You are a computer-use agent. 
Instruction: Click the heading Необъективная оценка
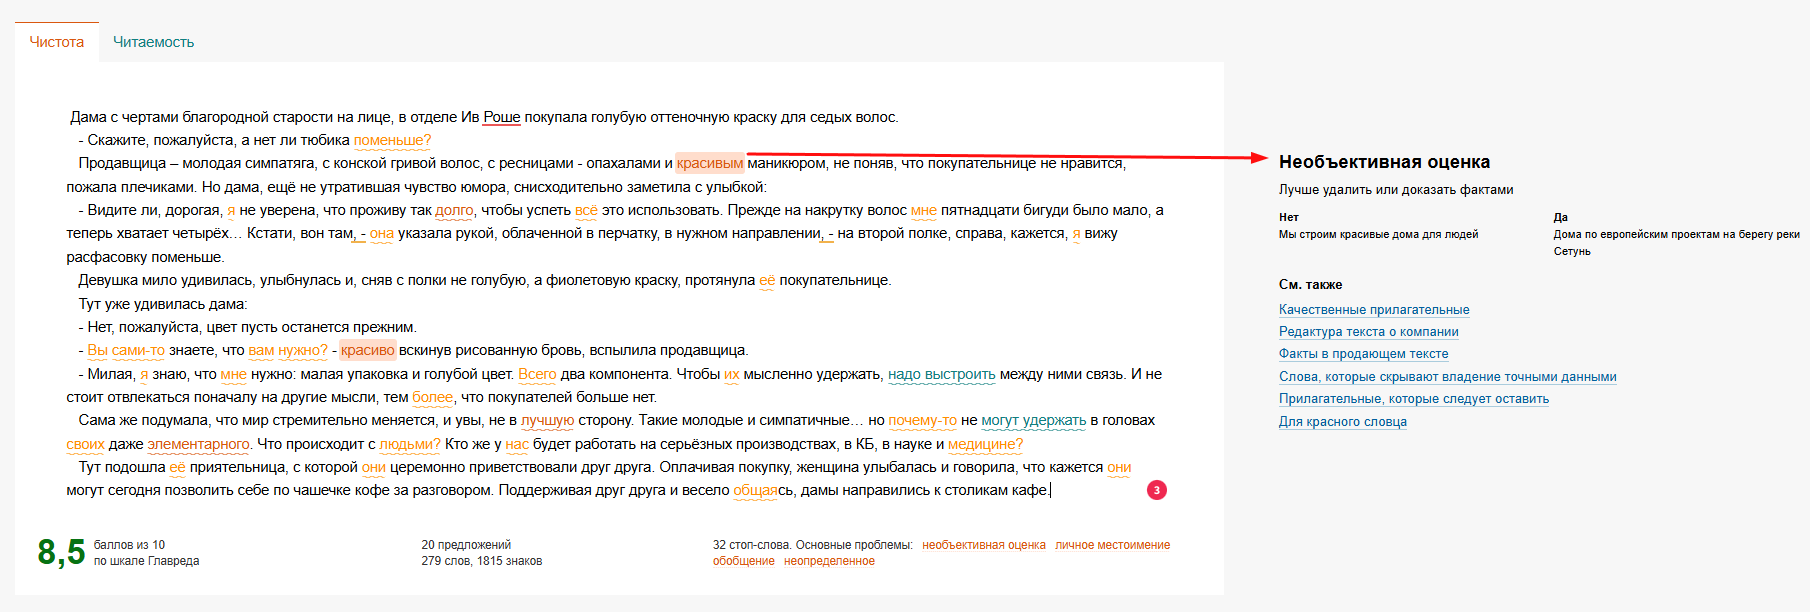click(1384, 162)
